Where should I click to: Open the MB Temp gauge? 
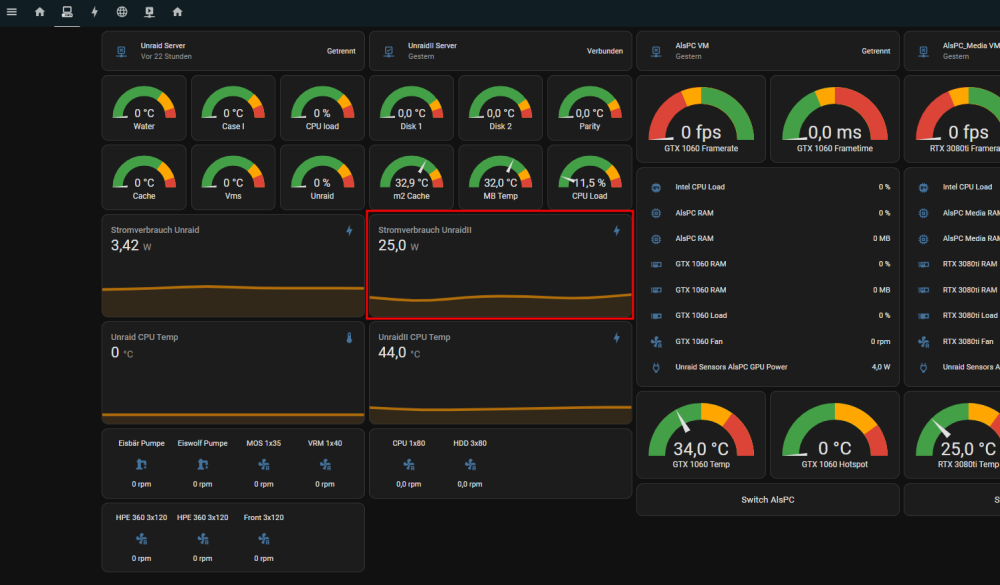[501, 177]
